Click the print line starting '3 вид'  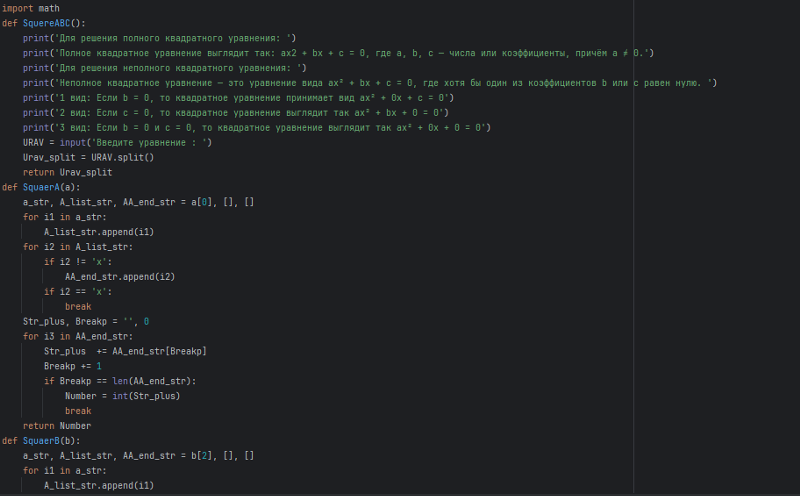[x=256, y=127]
